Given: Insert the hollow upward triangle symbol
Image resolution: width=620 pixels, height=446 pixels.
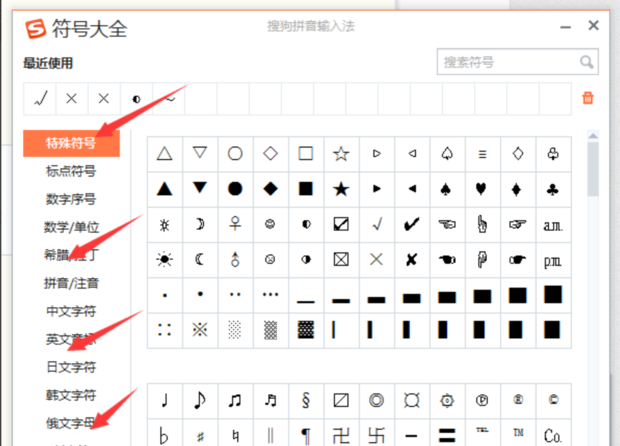Looking at the screenshot, I should [x=164, y=153].
